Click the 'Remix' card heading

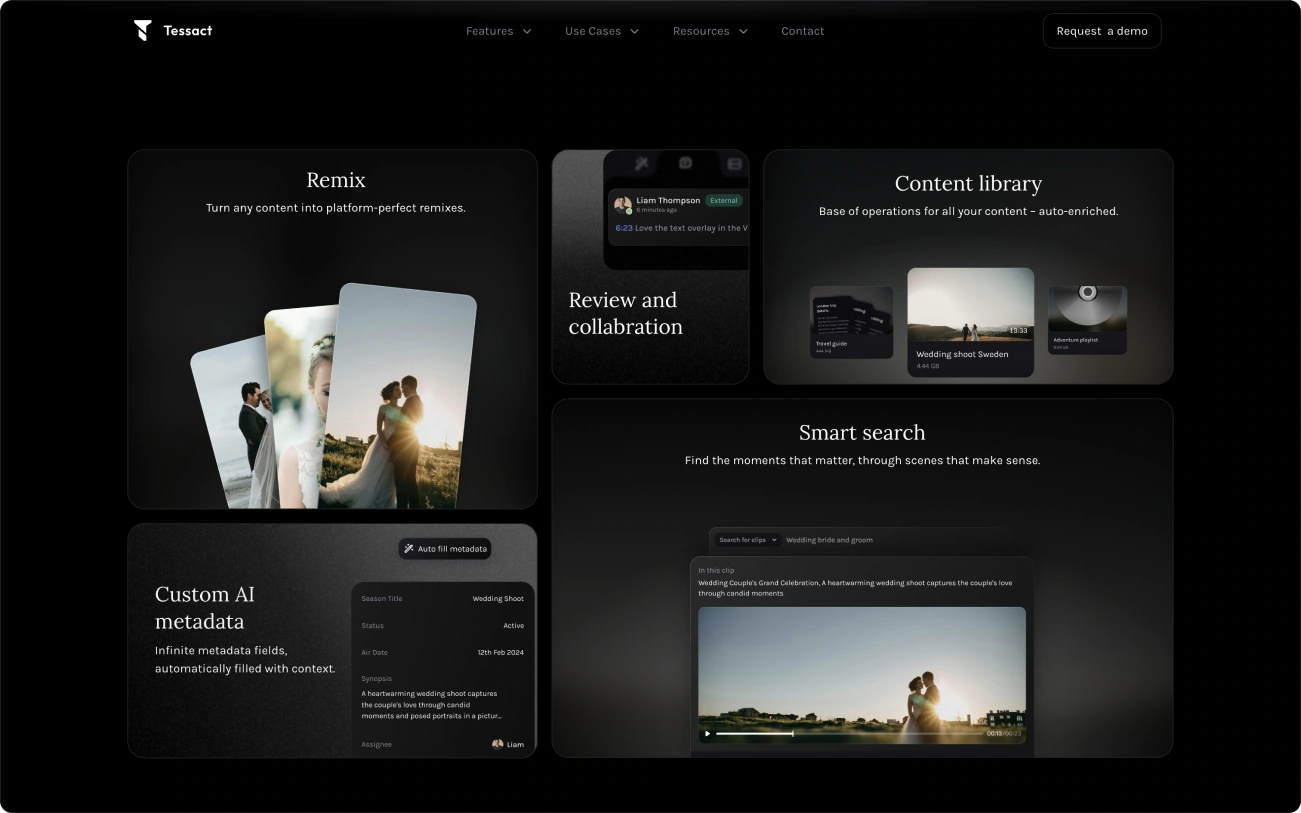point(336,180)
